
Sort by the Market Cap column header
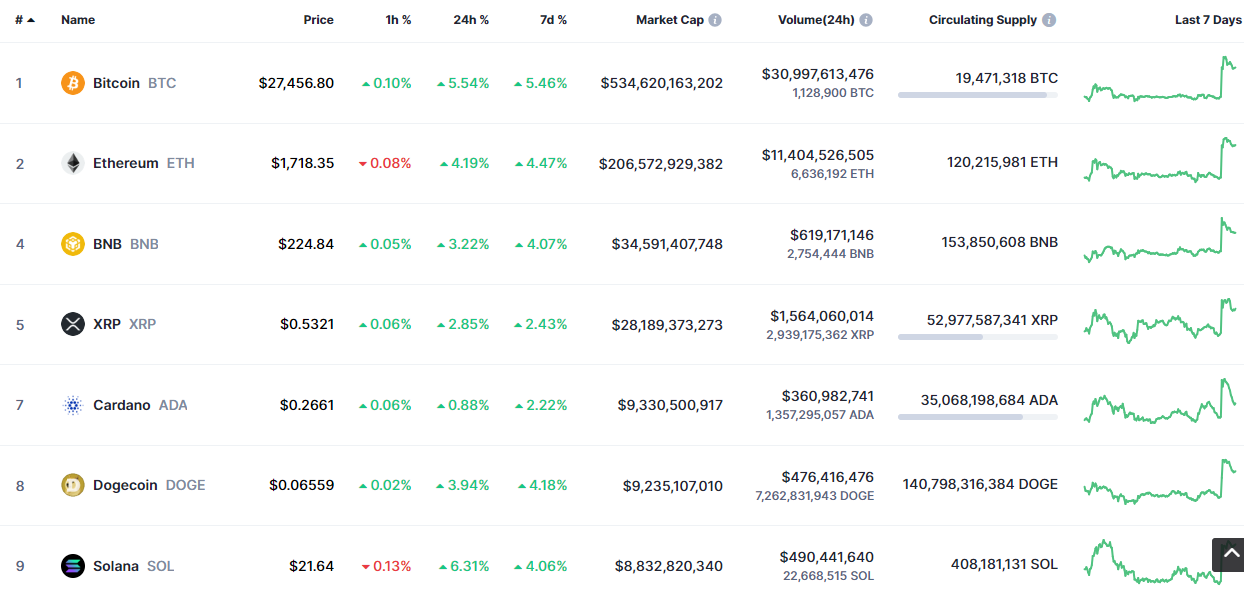click(670, 20)
